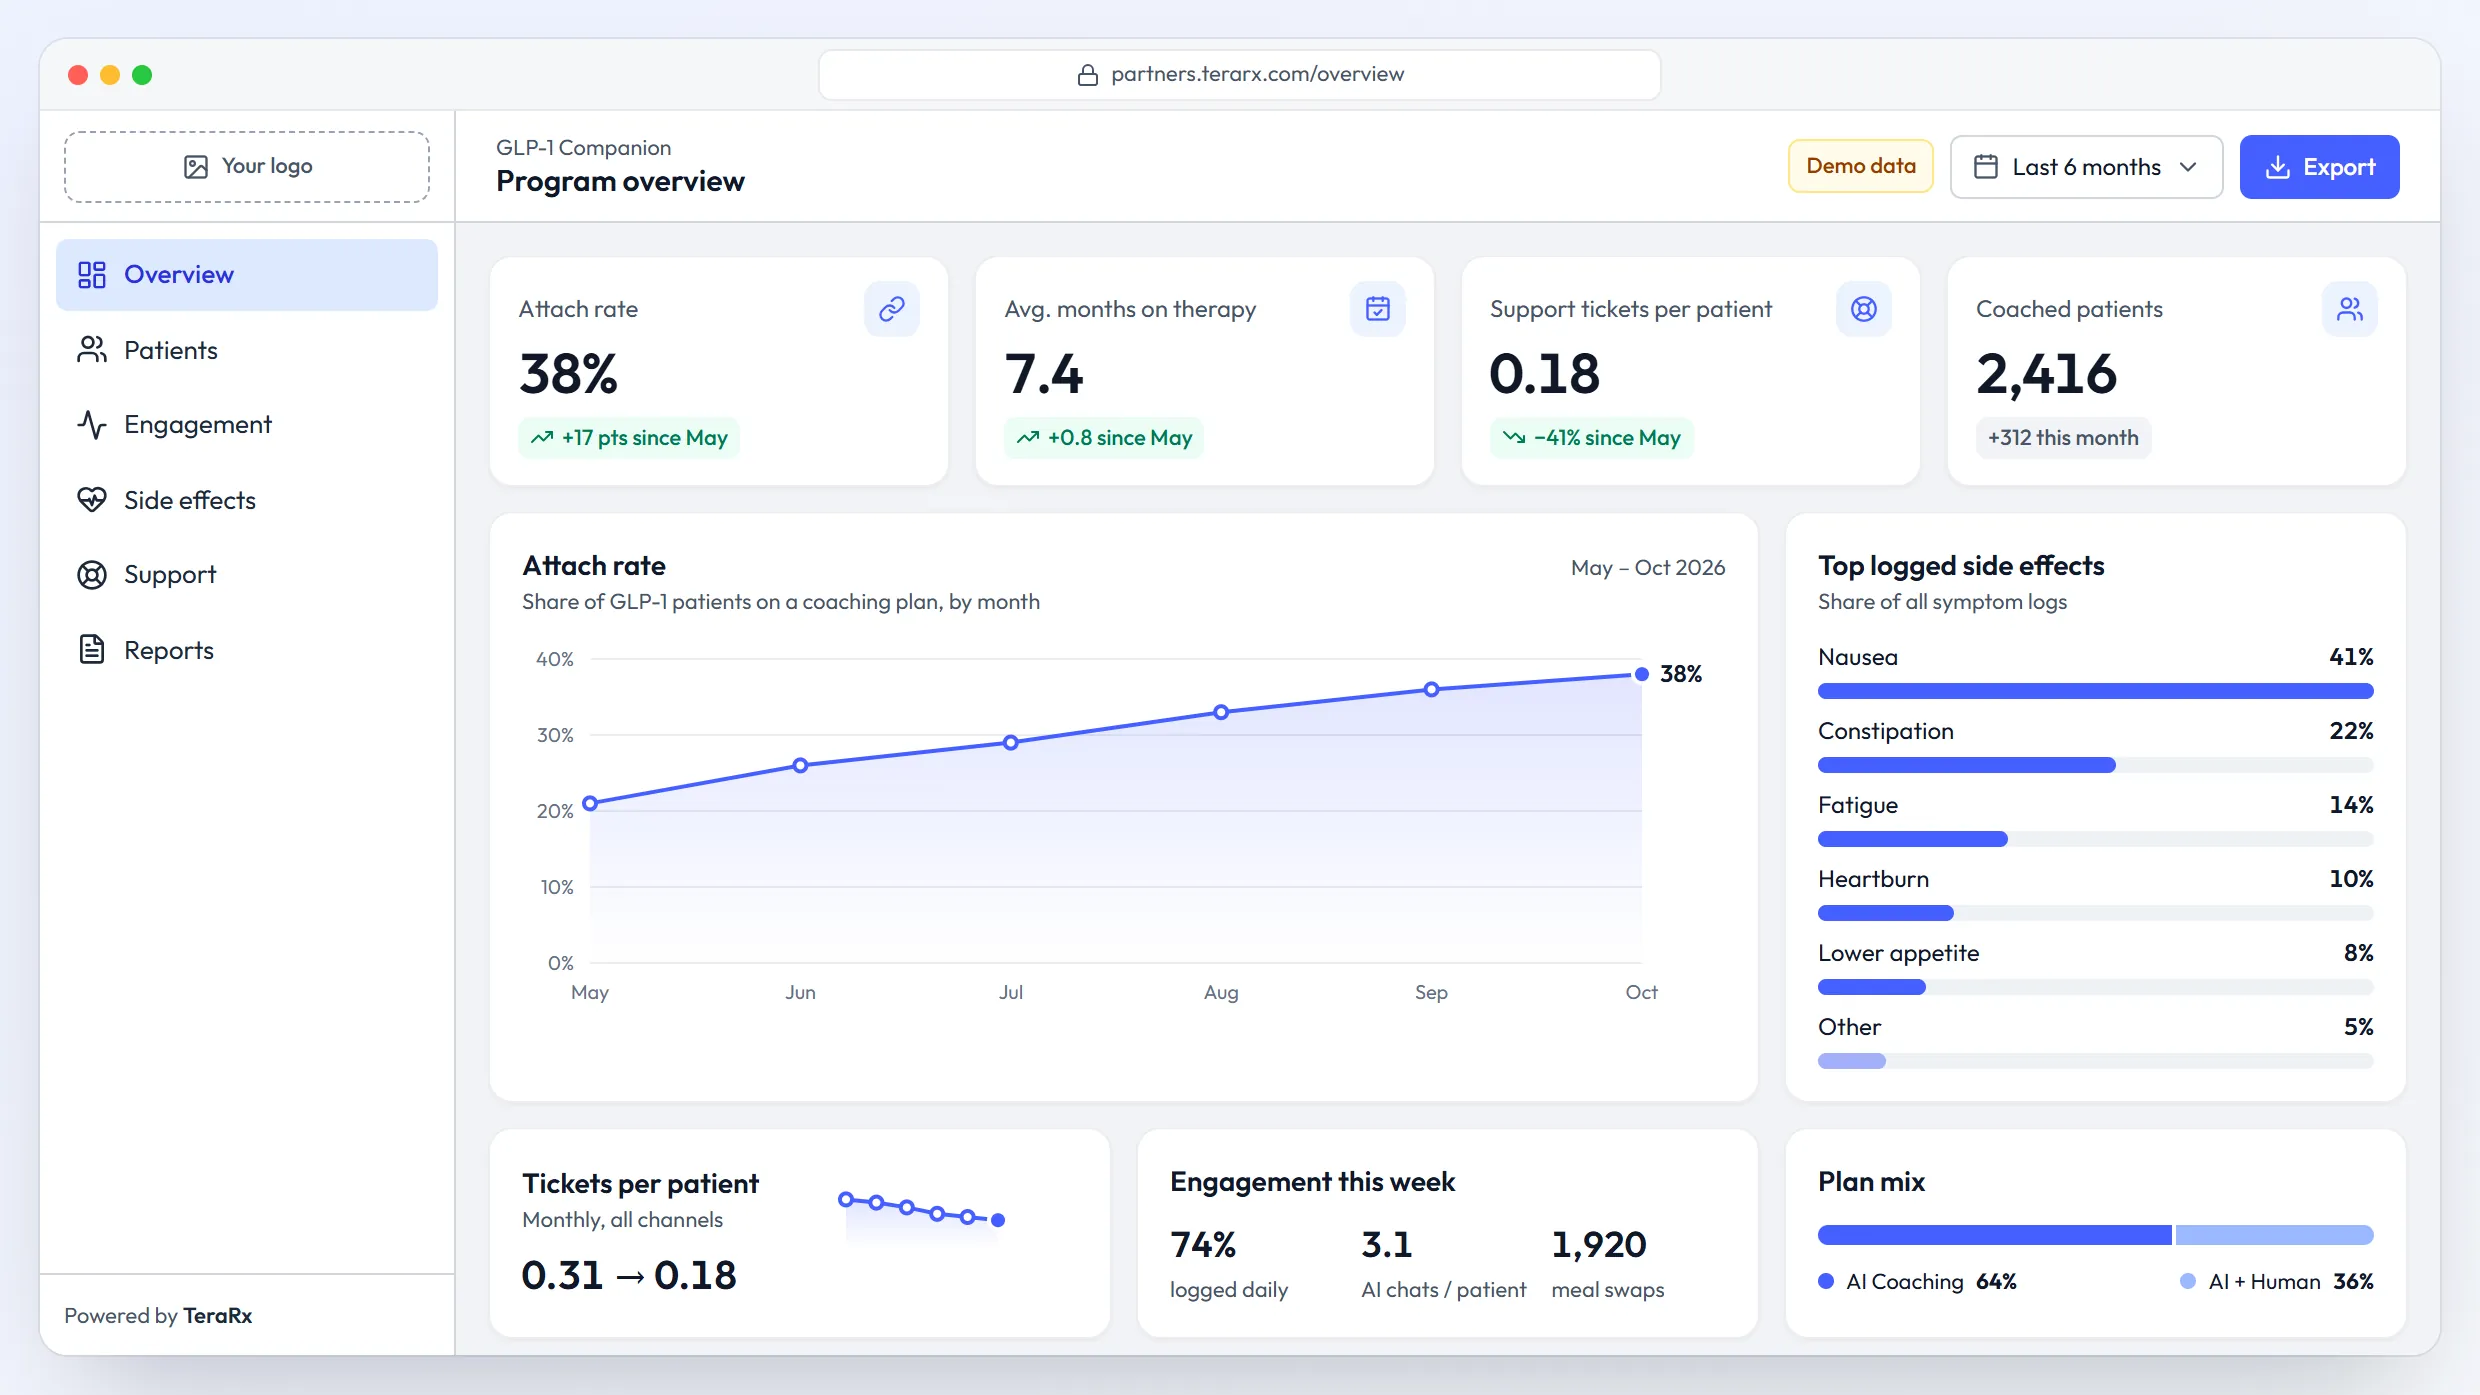The width and height of the screenshot is (2480, 1395).
Task: Click the URL address field
Action: coord(1240,75)
